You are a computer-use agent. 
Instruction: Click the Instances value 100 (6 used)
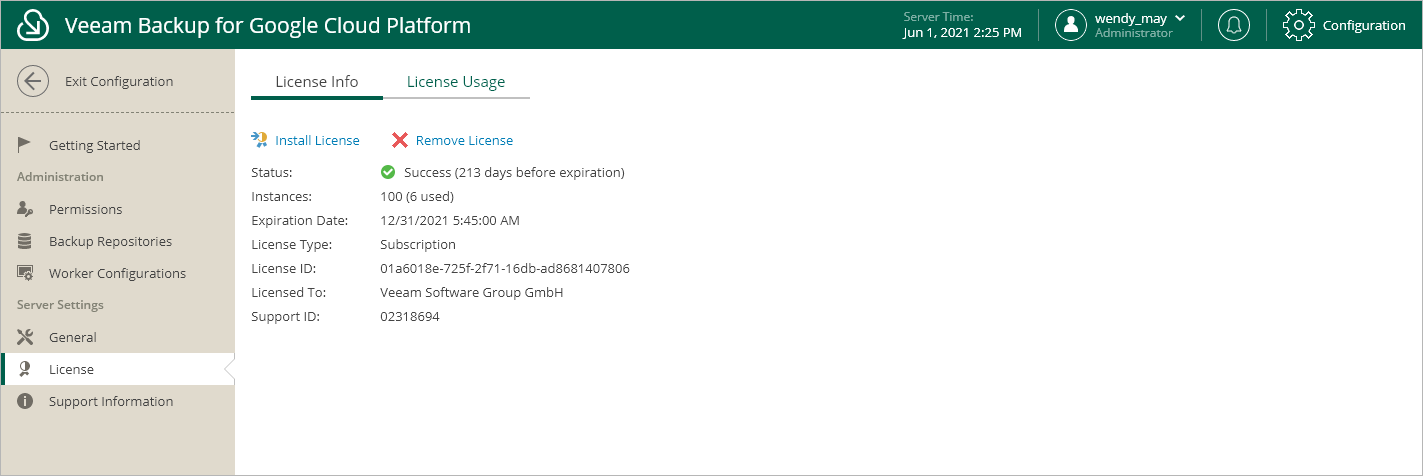[x=418, y=196]
